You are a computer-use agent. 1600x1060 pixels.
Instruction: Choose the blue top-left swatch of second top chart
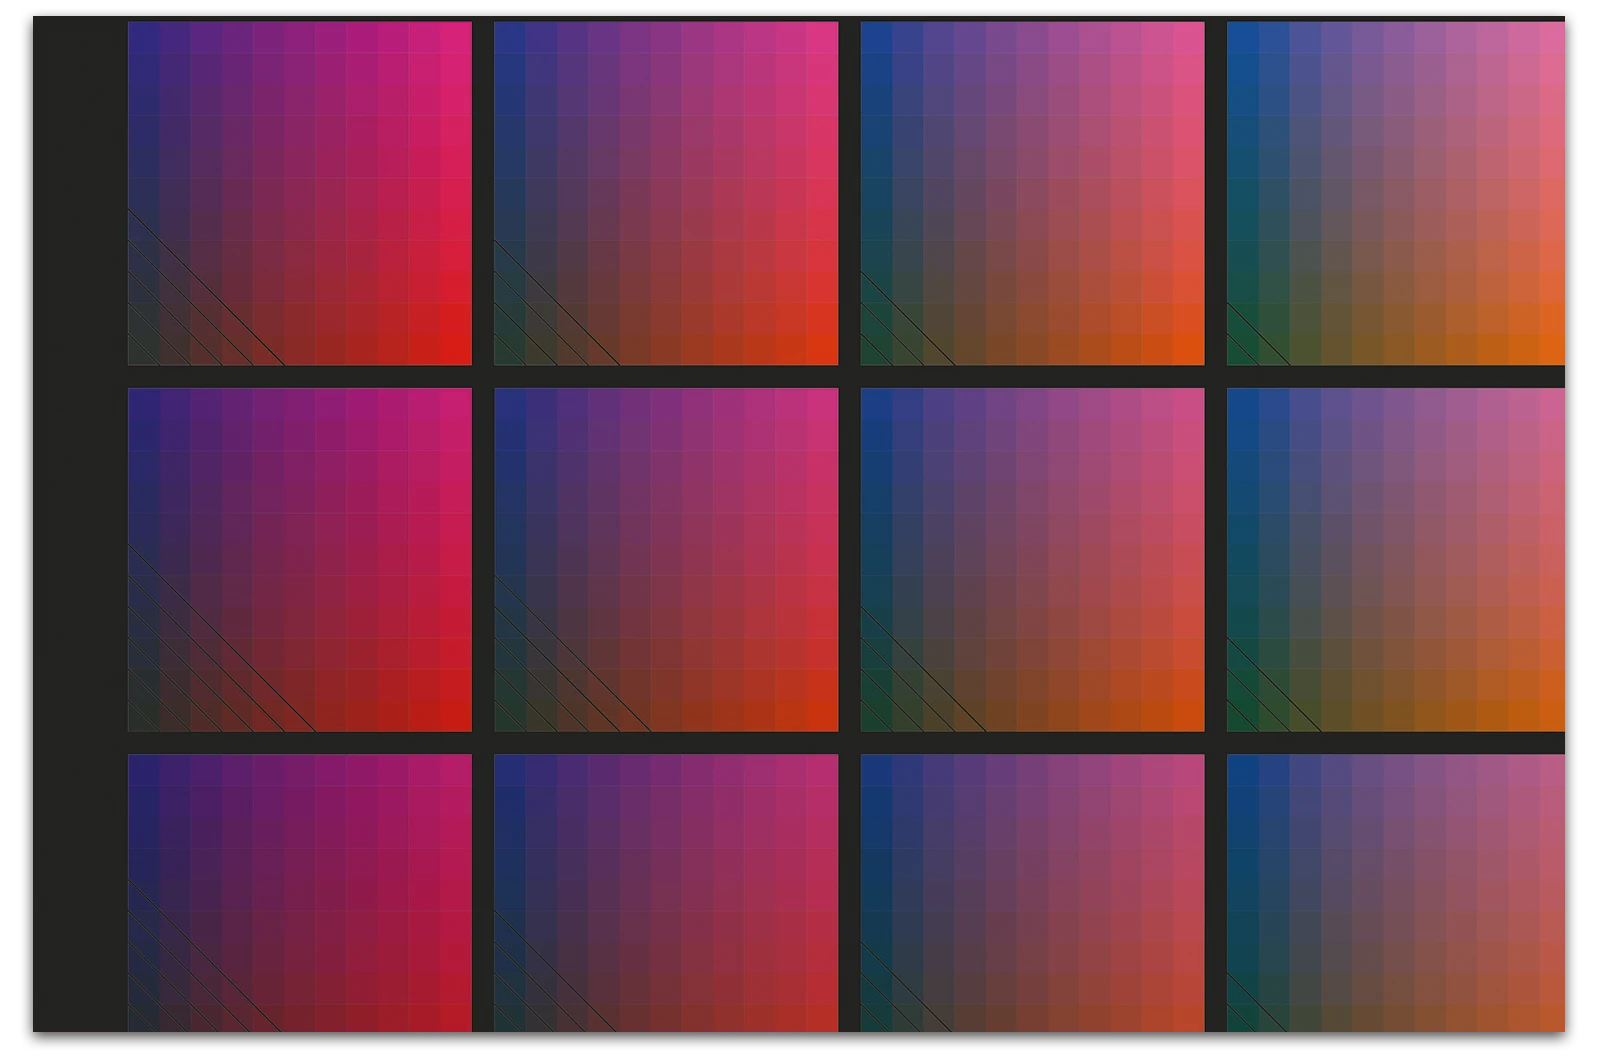[x=510, y=37]
